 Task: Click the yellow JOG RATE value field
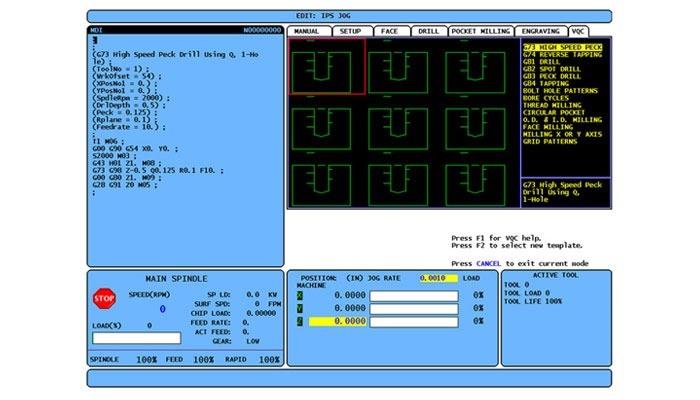pos(439,278)
